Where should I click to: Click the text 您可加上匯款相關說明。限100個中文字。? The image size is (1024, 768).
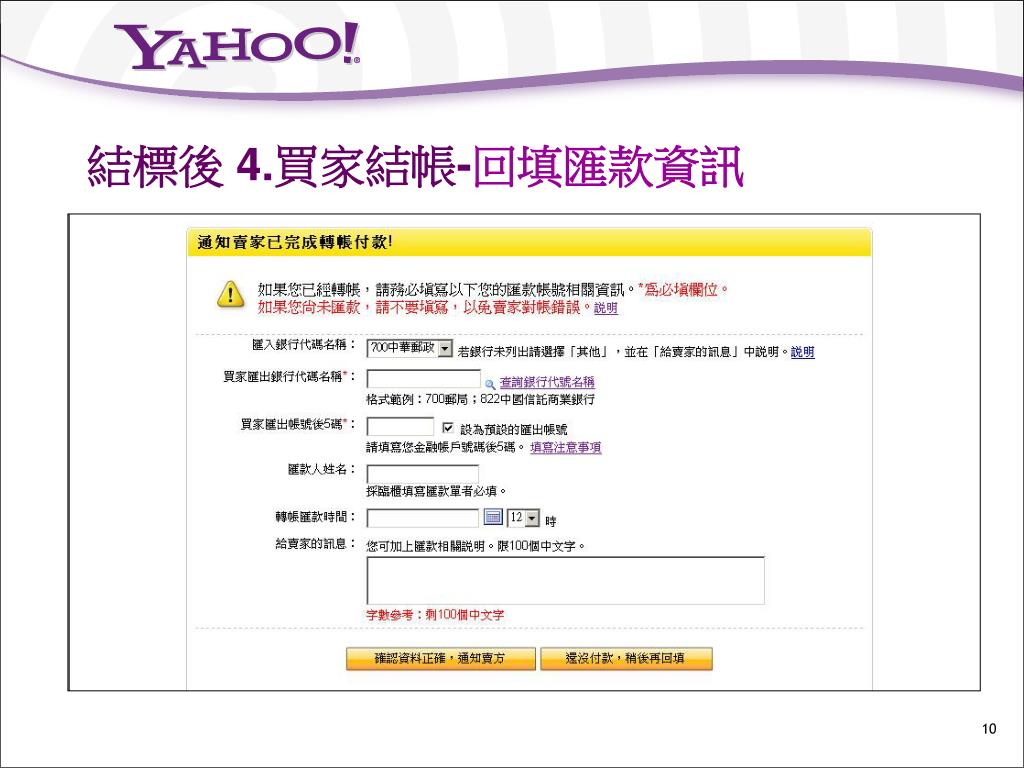[x=476, y=546]
